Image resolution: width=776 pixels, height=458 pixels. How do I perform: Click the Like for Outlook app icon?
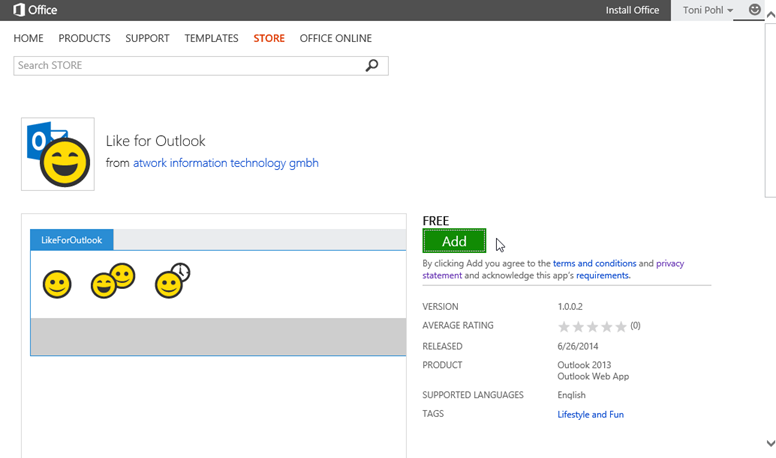tap(58, 154)
